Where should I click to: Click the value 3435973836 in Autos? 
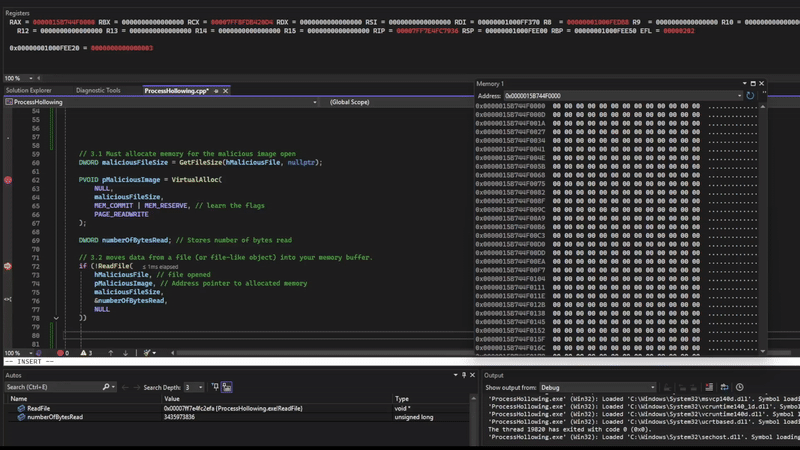coord(179,417)
